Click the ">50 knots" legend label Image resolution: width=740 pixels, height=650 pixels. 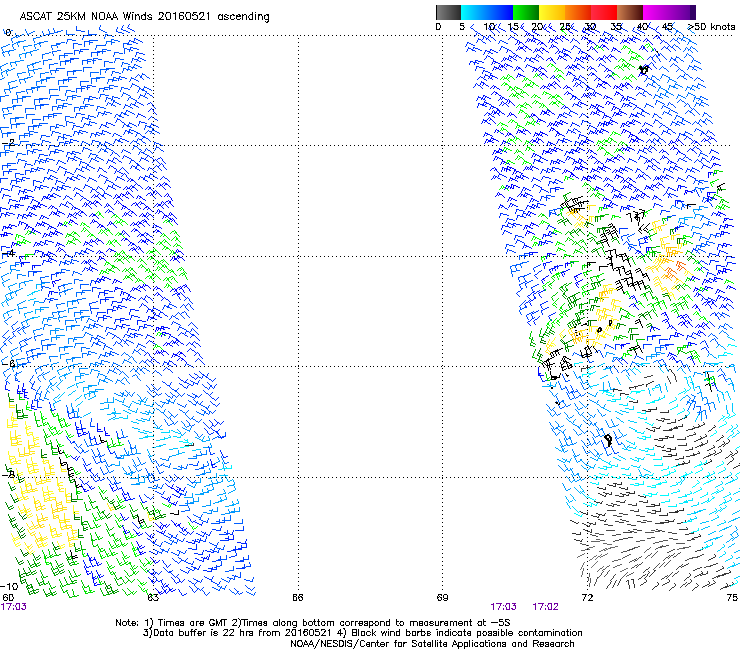click(x=711, y=26)
